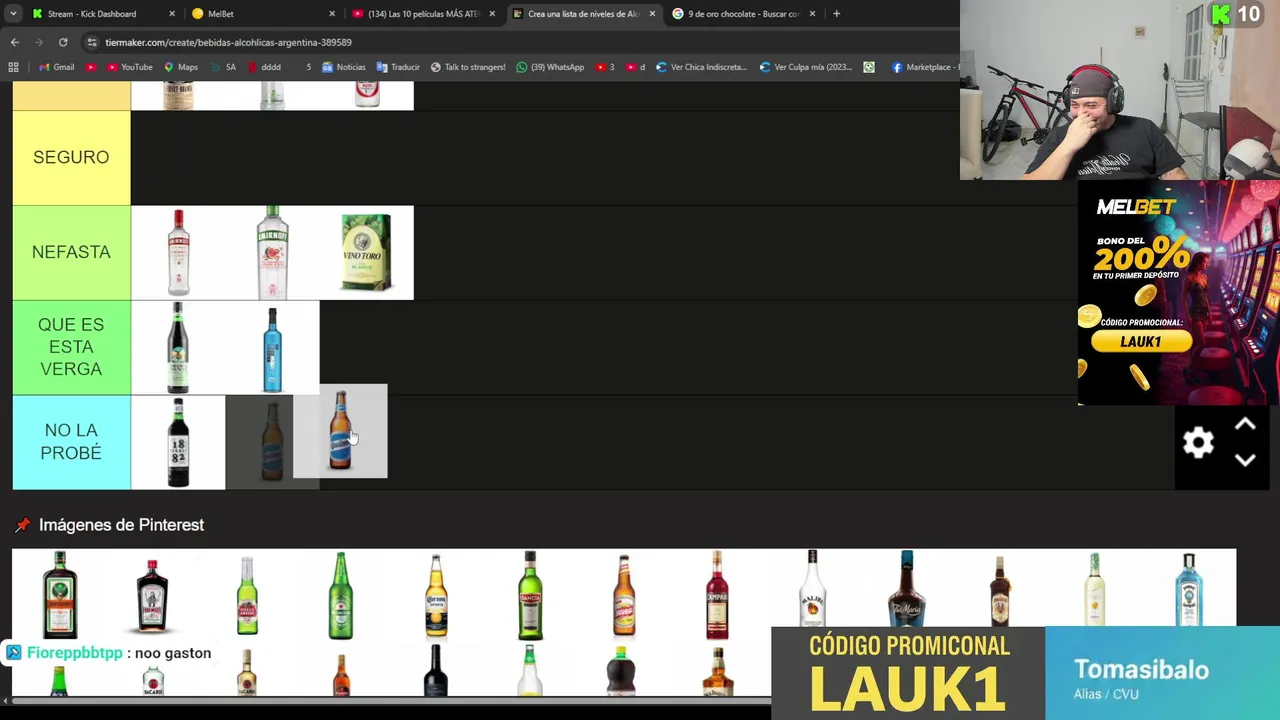This screenshot has height=720, width=1280.
Task: Click the site info icon in the address bar
Action: click(x=92, y=42)
